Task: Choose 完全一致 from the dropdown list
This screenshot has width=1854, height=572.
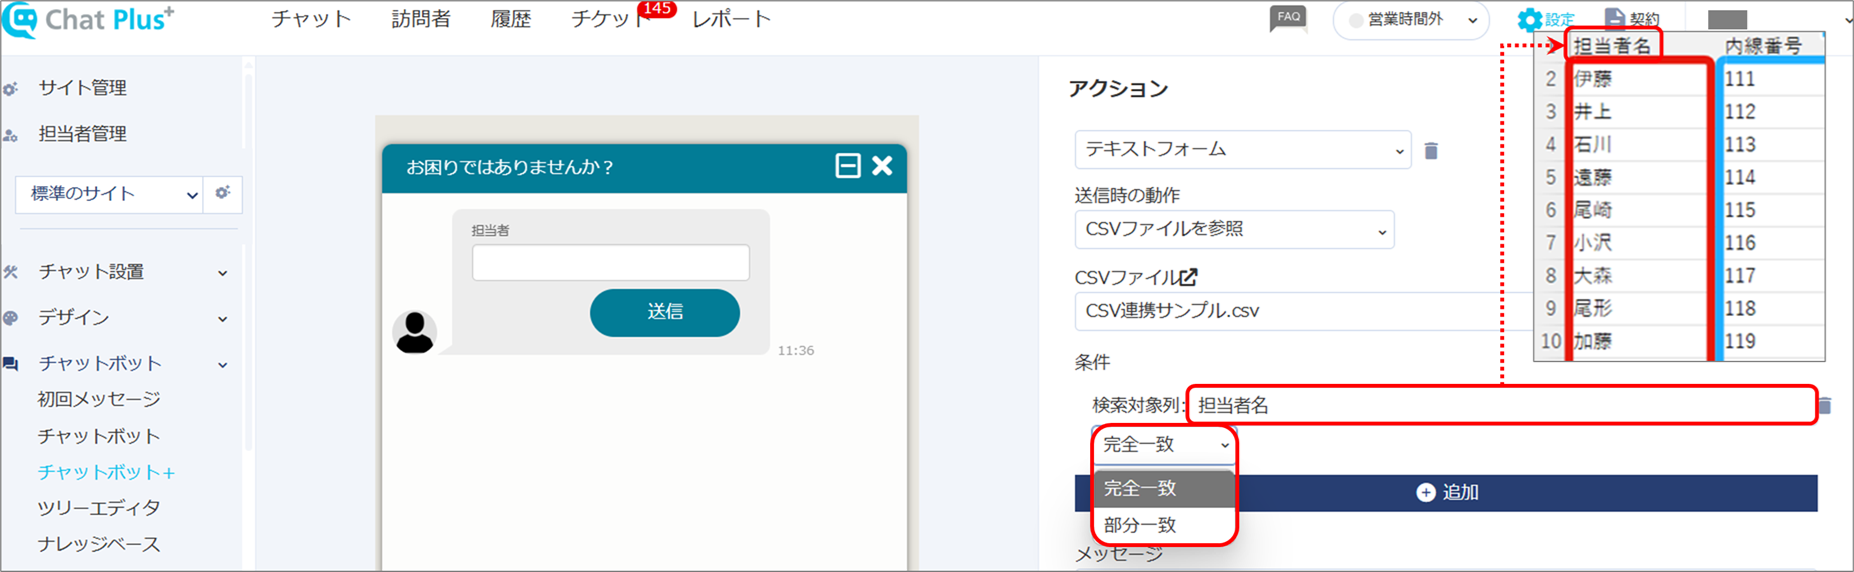Action: (x=1165, y=488)
